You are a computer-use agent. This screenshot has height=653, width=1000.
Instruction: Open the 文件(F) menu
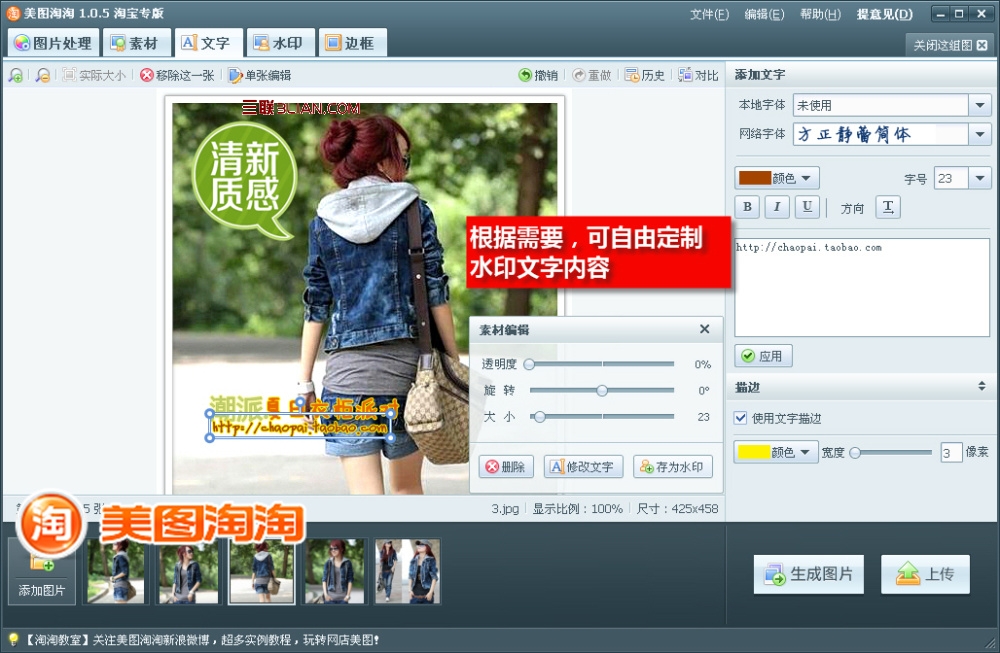pyautogui.click(x=709, y=14)
